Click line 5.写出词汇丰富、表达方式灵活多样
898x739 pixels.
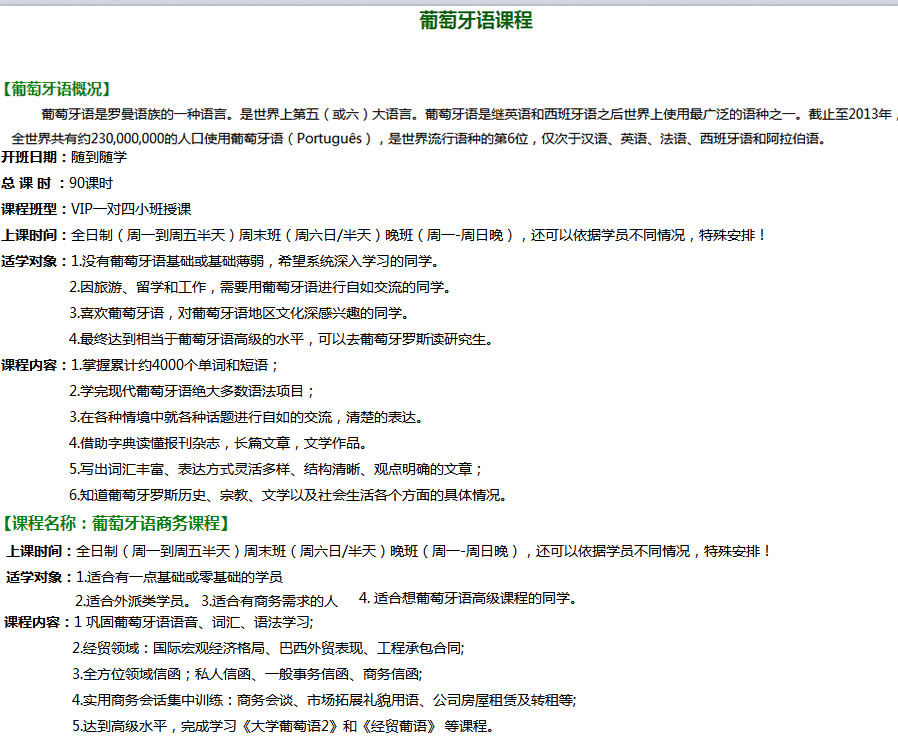(x=275, y=469)
